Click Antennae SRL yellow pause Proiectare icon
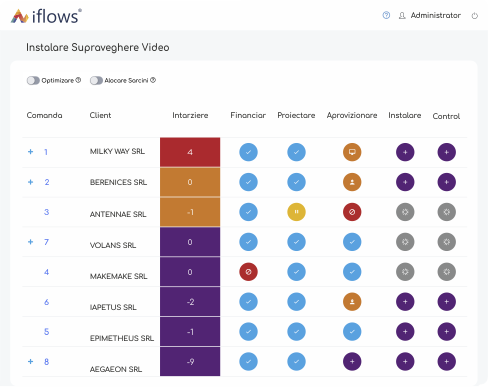The width and height of the screenshot is (488, 387). 296,212
